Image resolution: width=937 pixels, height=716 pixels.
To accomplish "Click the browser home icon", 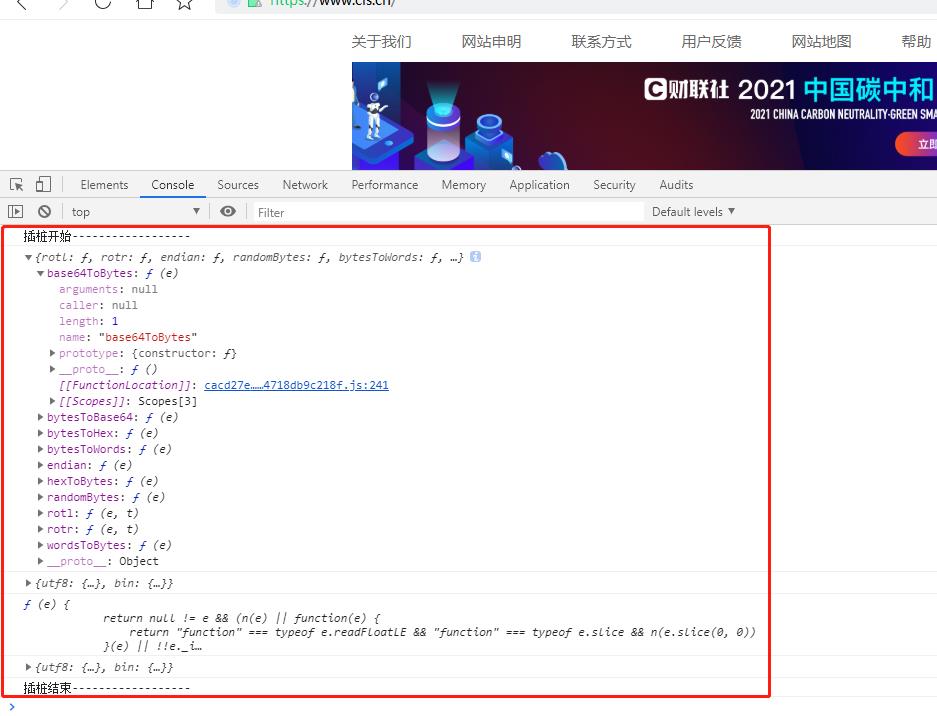I will tap(145, 4).
